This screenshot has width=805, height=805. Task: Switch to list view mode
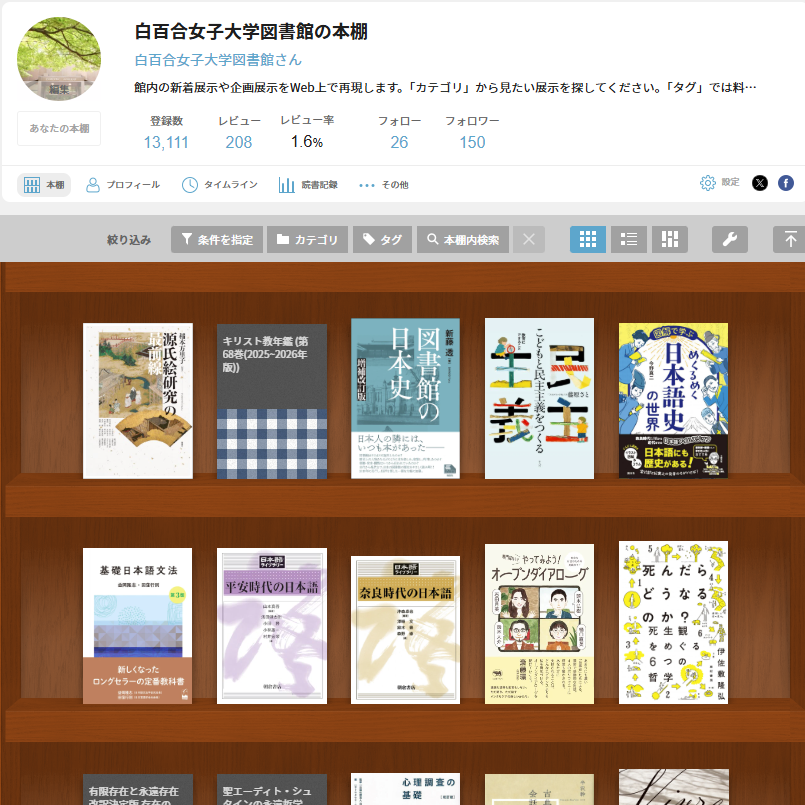point(628,239)
